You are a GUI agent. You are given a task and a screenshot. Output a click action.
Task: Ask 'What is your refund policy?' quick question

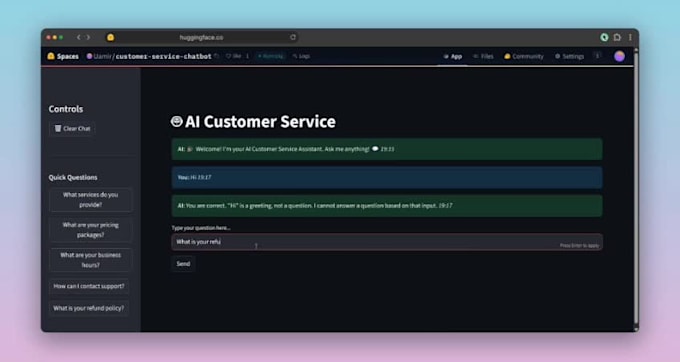(x=89, y=308)
